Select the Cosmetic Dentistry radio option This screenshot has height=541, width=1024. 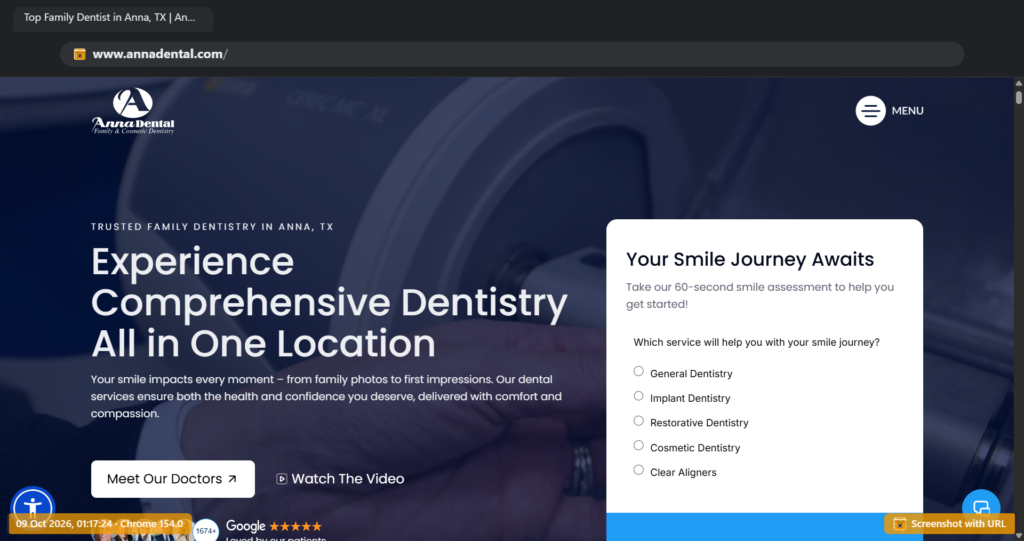[x=639, y=445]
